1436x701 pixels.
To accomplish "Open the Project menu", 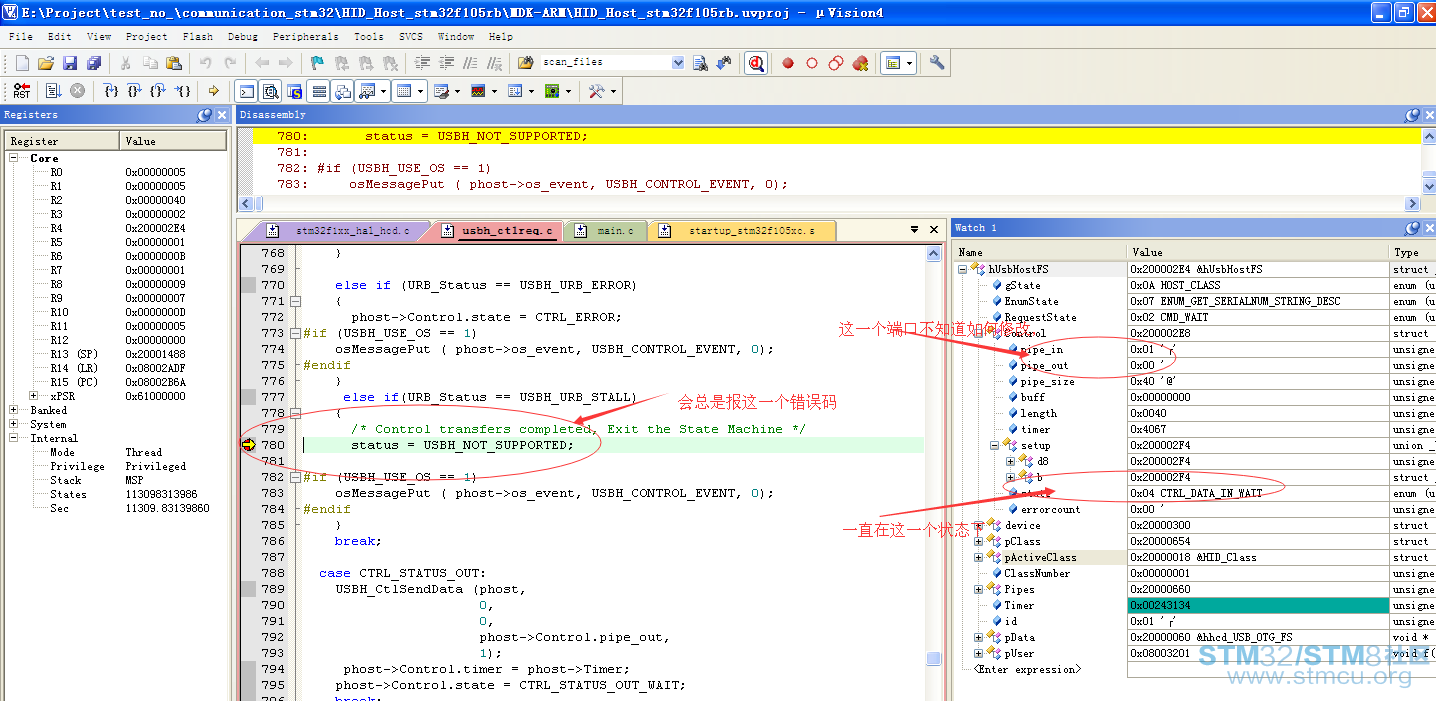I will [x=147, y=36].
